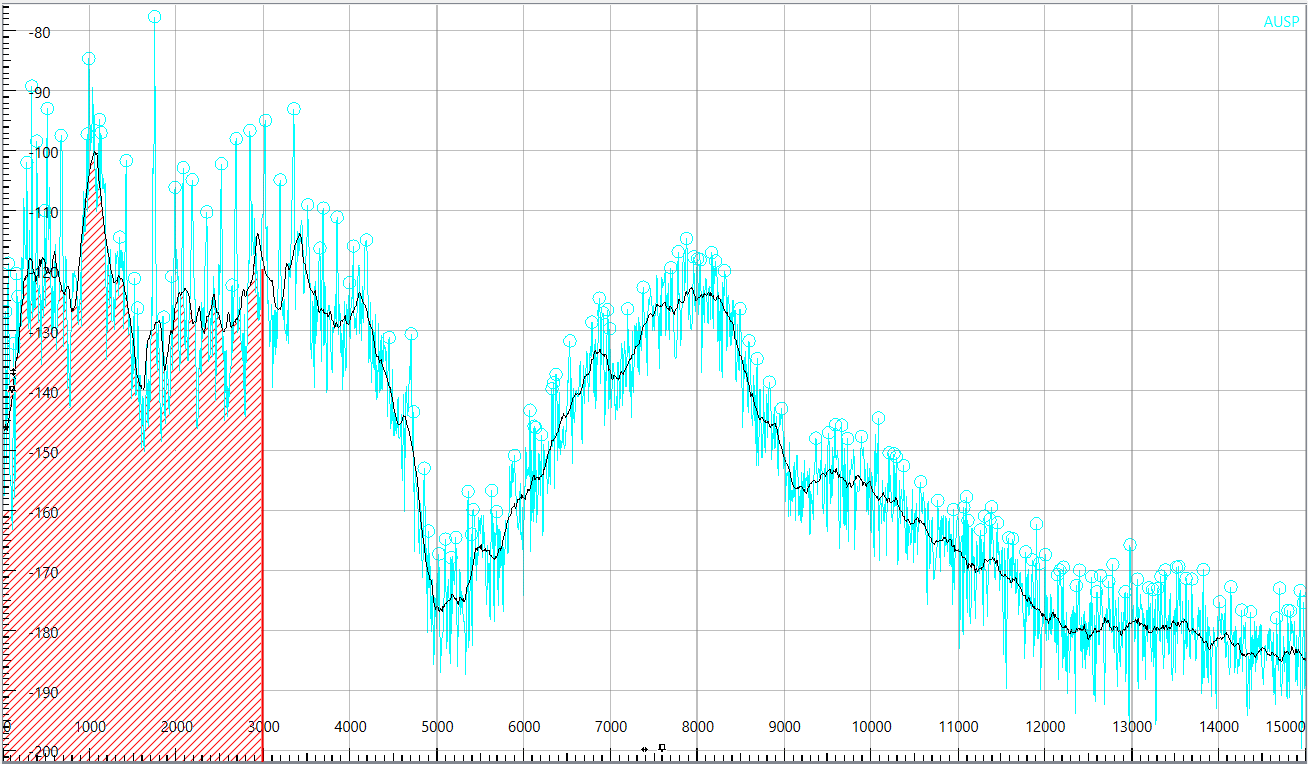The height and width of the screenshot is (764, 1308).
Task: Select the tallest peak circle near 1750
Action: tap(155, 17)
